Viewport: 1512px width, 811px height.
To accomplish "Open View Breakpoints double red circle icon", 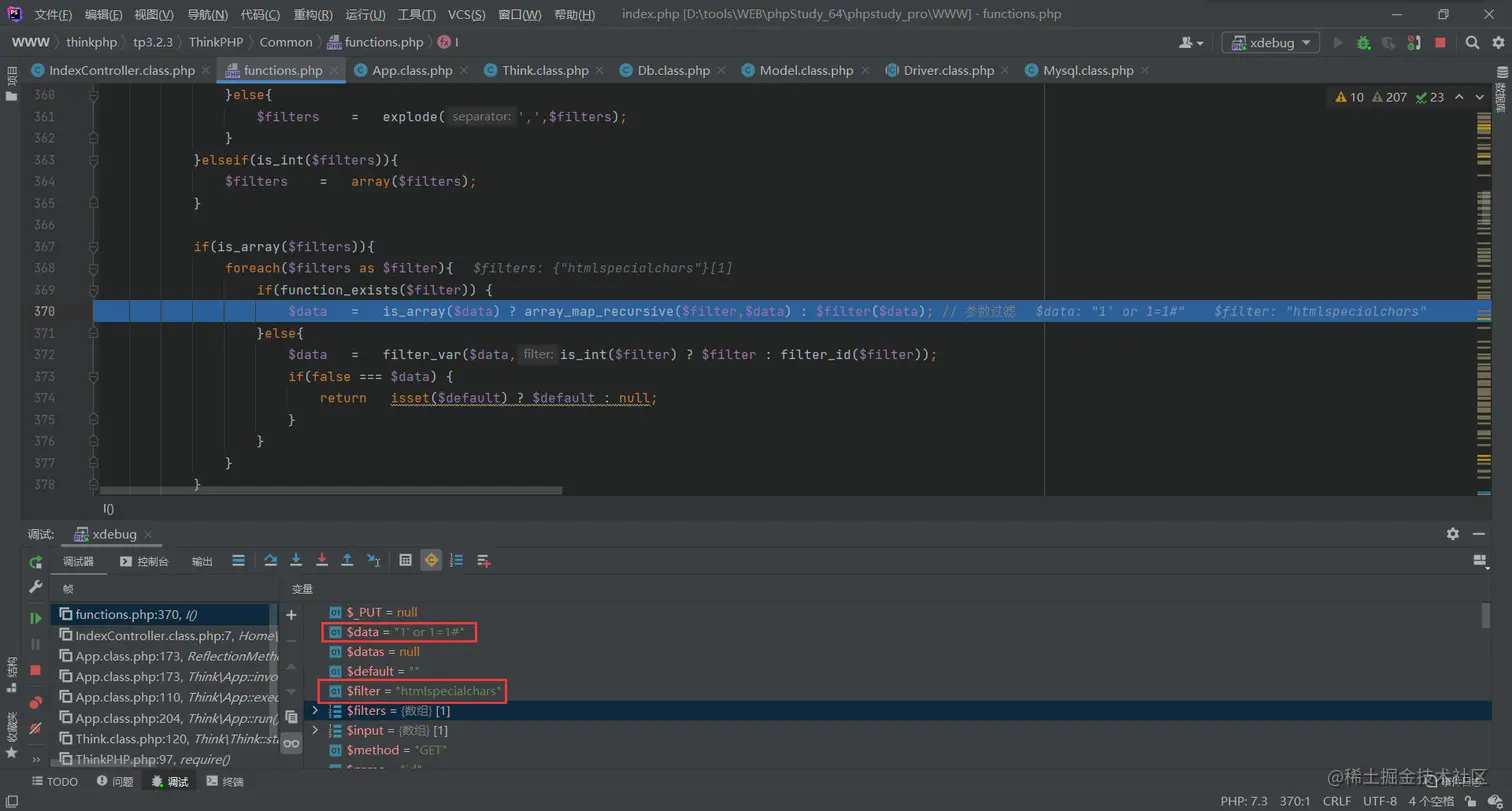I will (36, 703).
